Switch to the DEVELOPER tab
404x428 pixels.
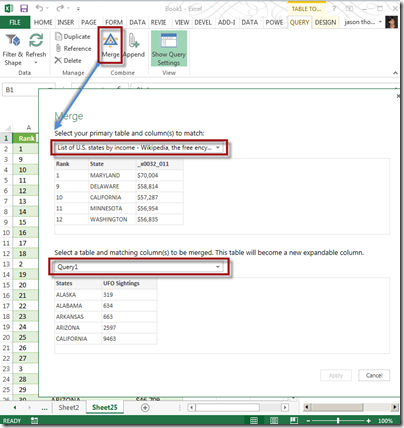click(203, 22)
